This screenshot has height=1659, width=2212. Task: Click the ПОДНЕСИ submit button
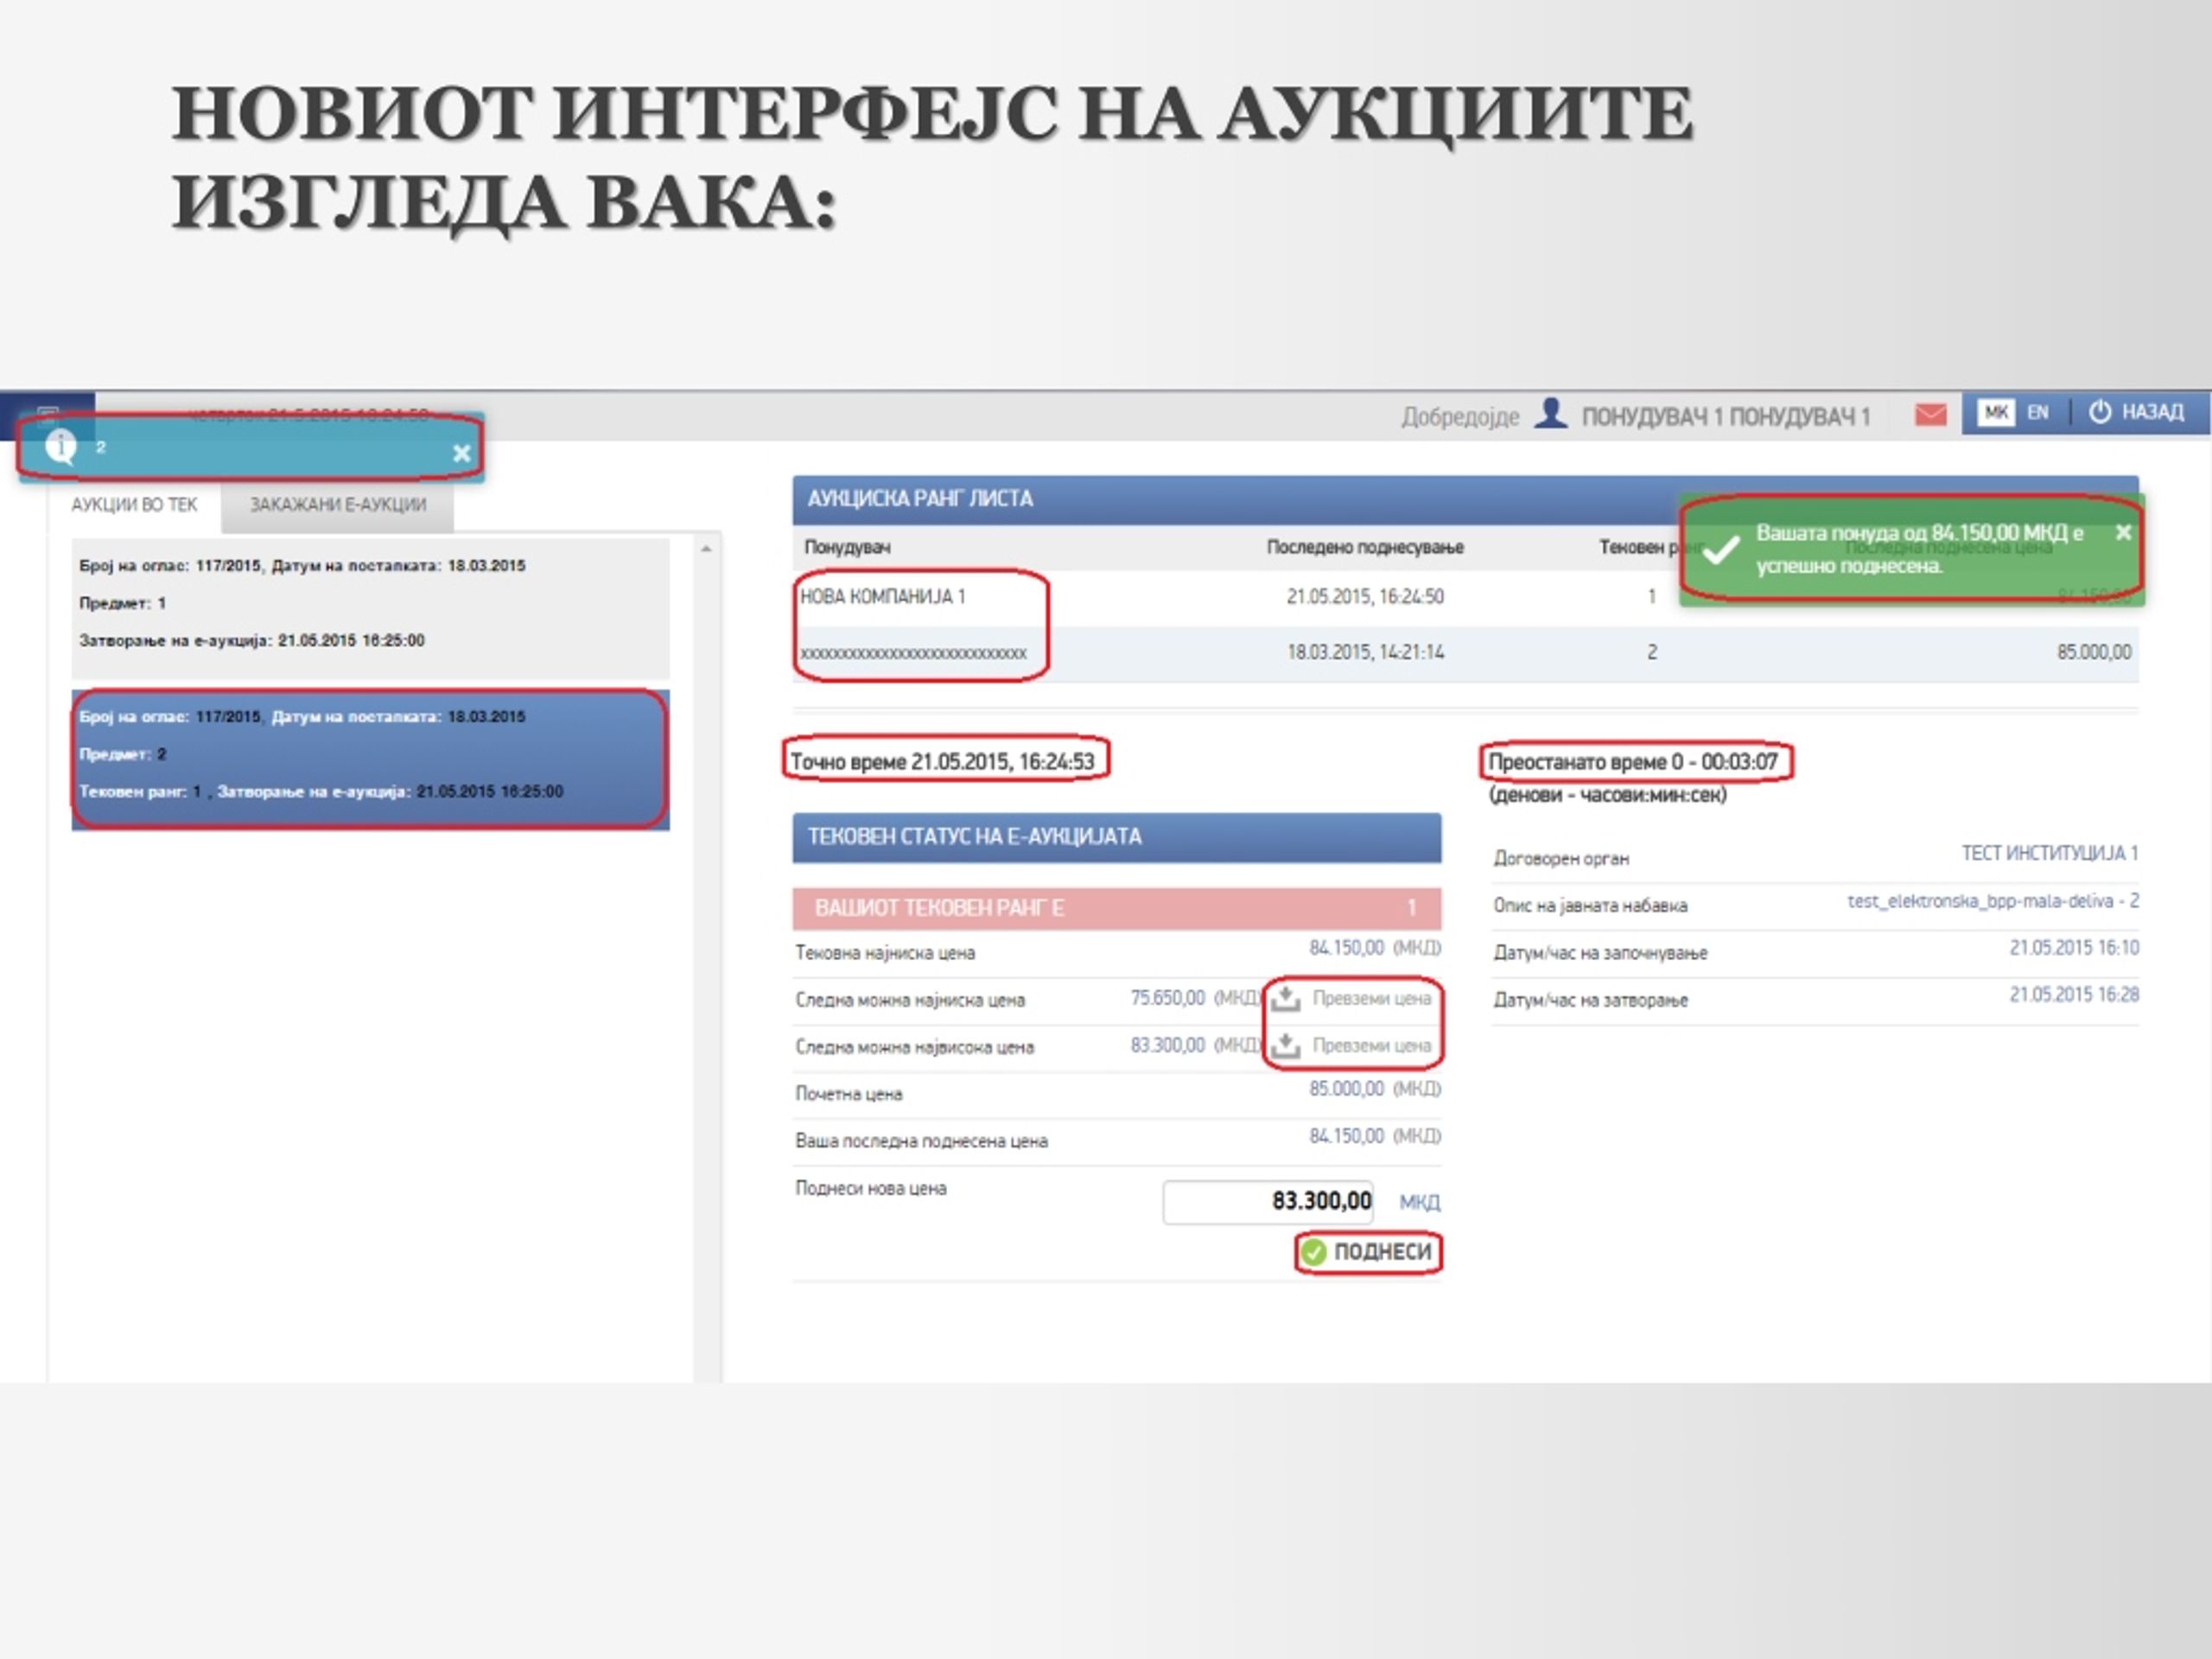[1369, 1252]
